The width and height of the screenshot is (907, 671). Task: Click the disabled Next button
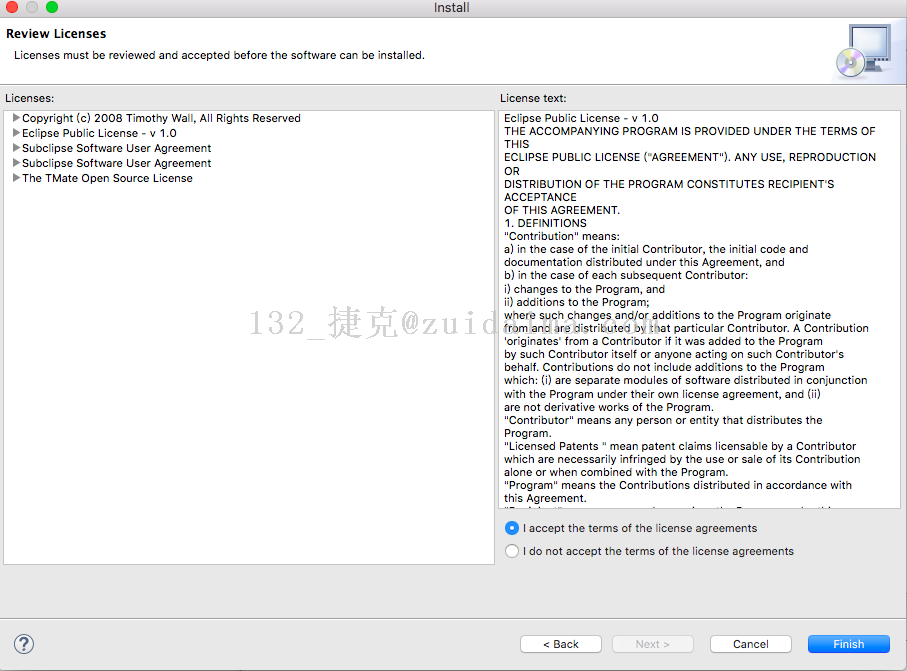pos(652,644)
